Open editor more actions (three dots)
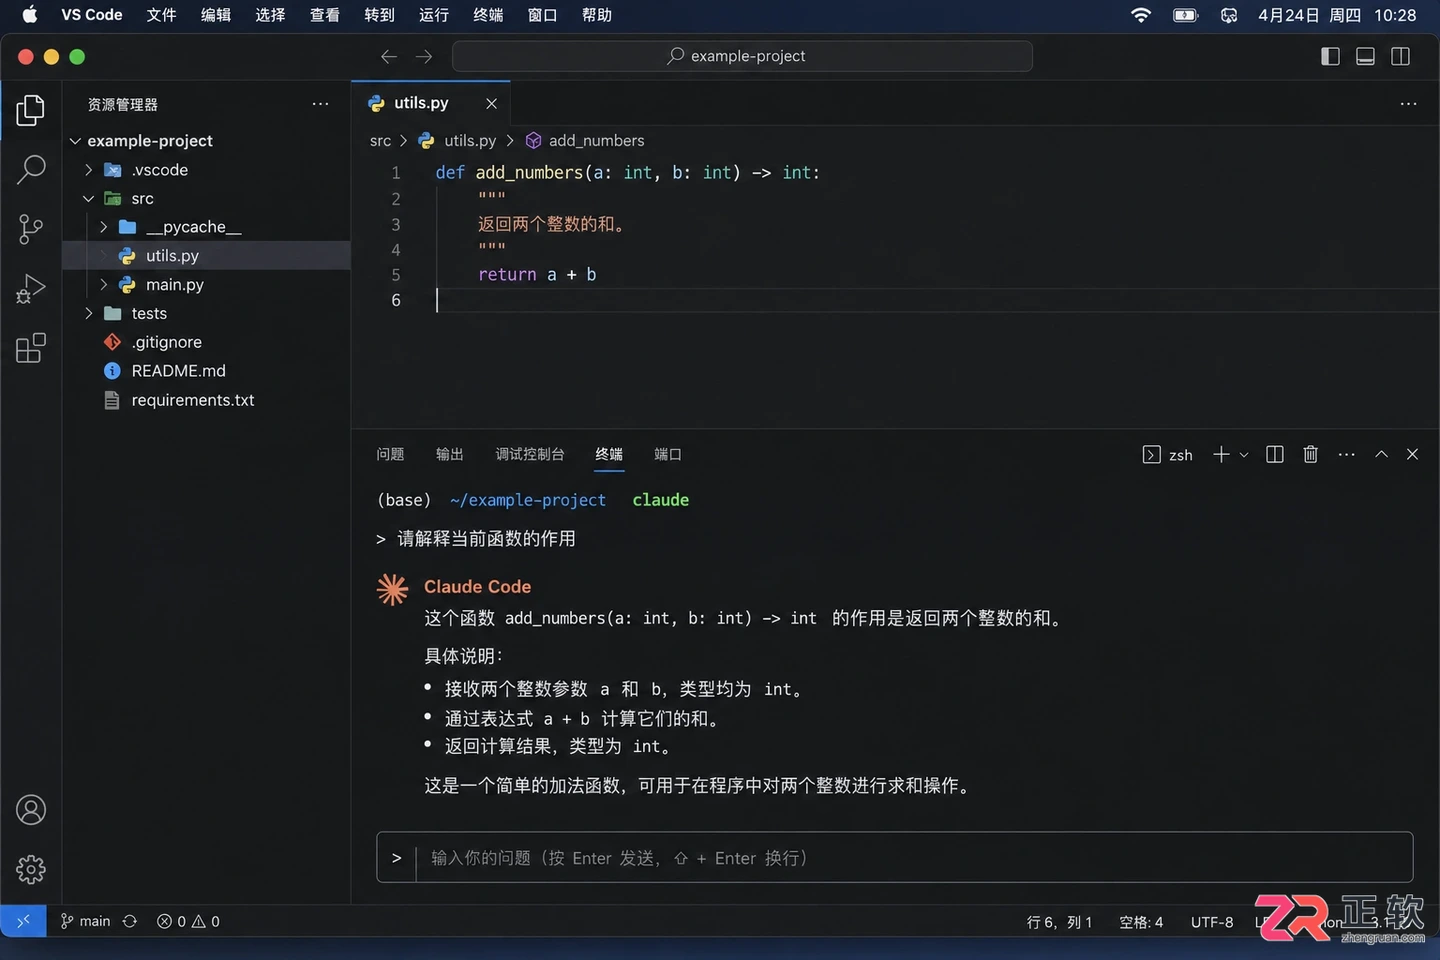1440x960 pixels. 1408,104
